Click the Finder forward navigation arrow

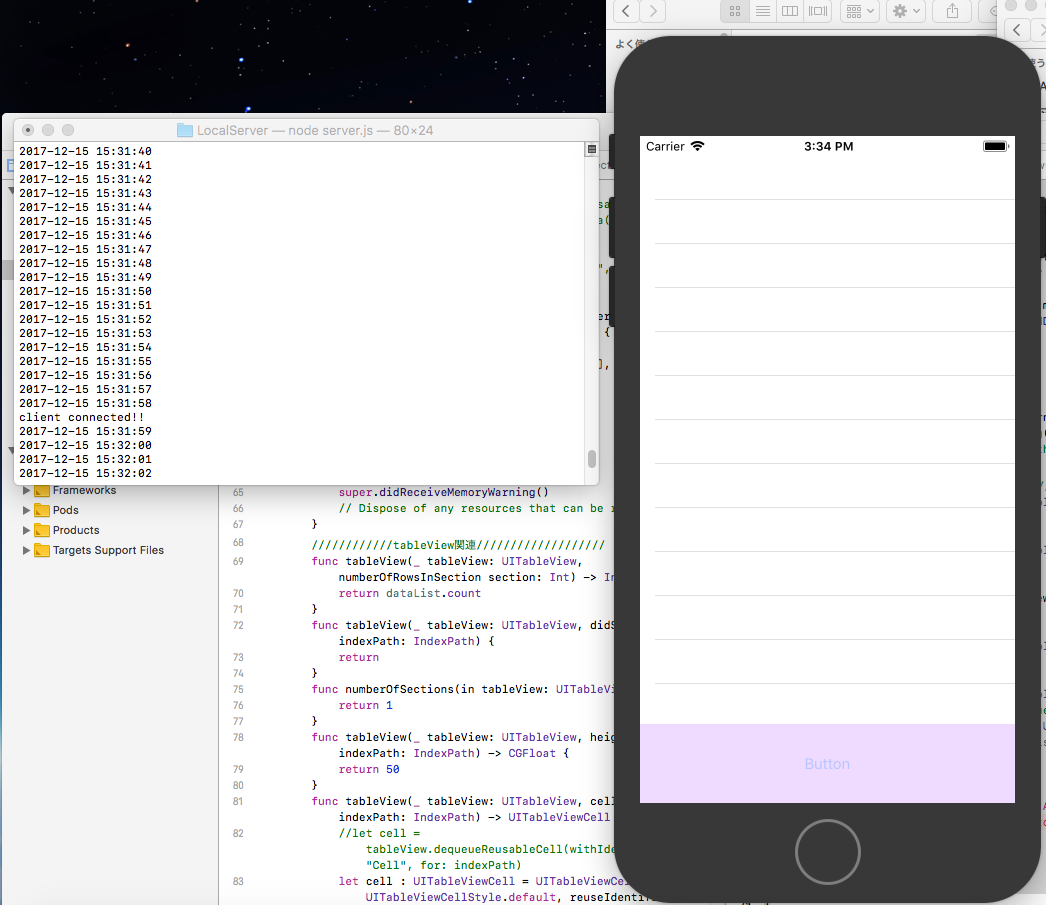coord(653,11)
